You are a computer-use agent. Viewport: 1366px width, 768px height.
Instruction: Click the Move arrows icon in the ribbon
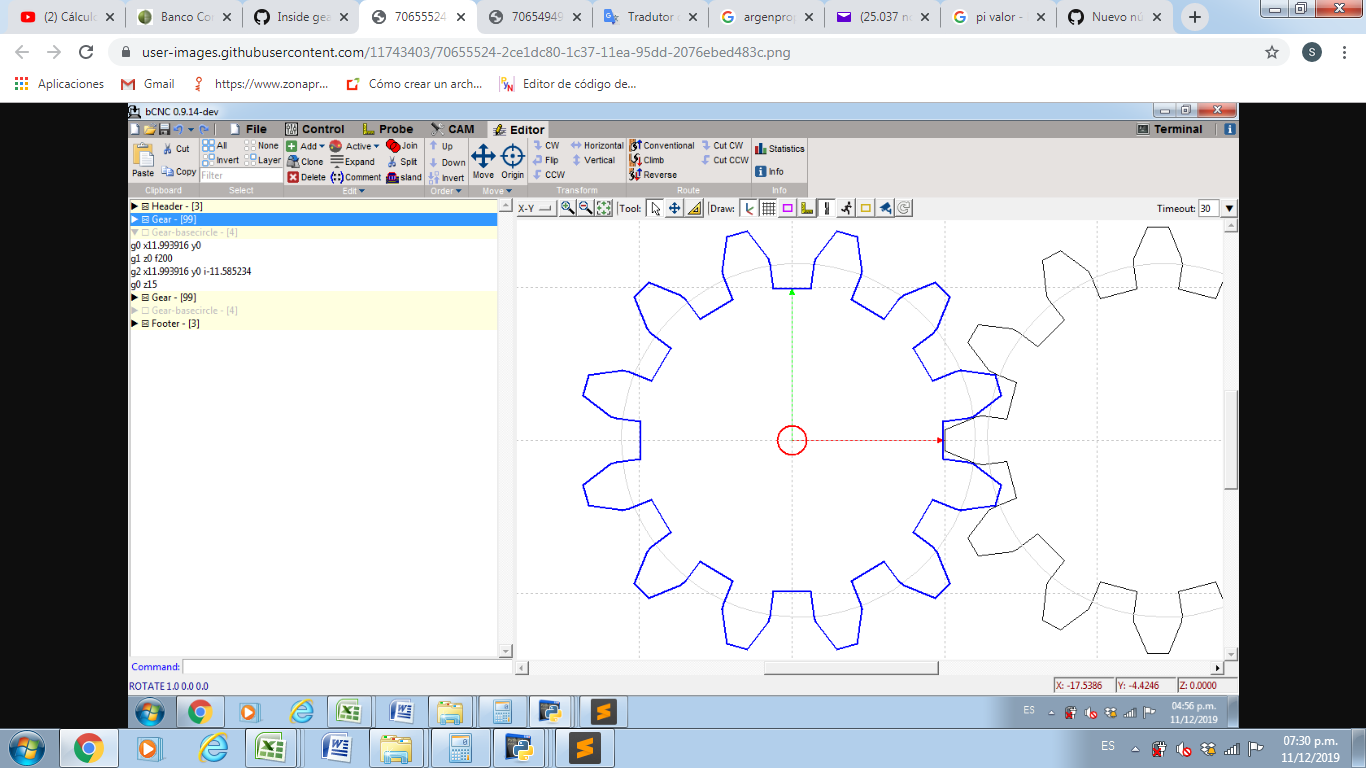pyautogui.click(x=483, y=156)
